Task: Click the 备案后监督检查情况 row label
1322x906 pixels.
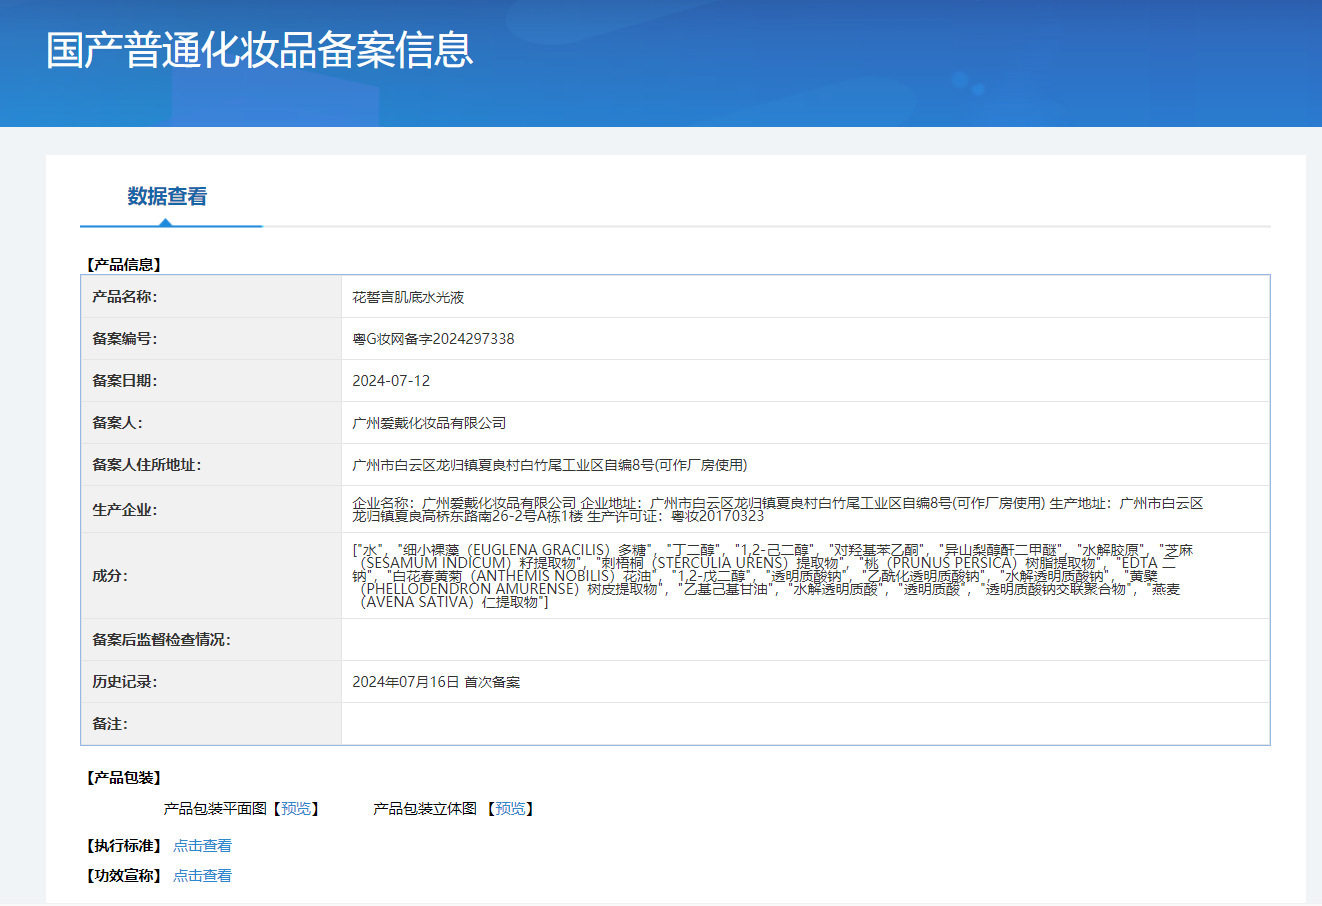Action: [161, 640]
